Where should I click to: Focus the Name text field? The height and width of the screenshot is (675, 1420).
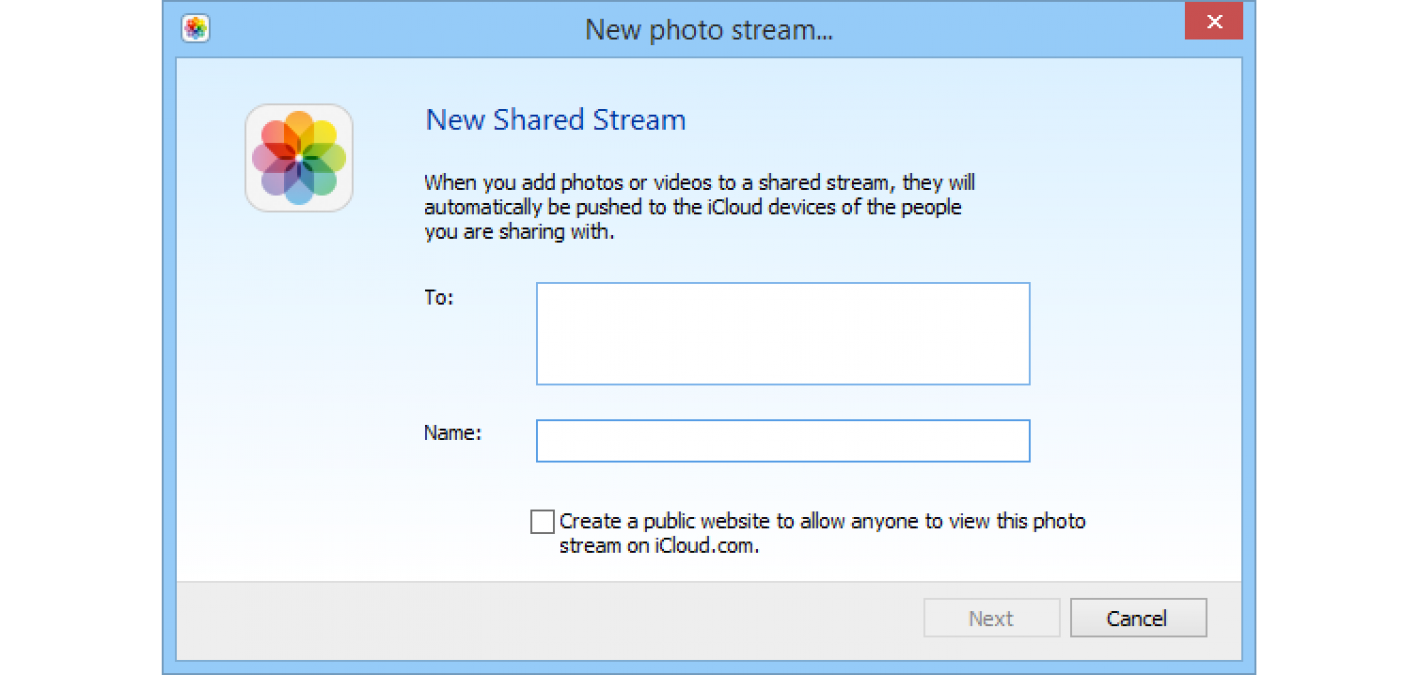(783, 441)
